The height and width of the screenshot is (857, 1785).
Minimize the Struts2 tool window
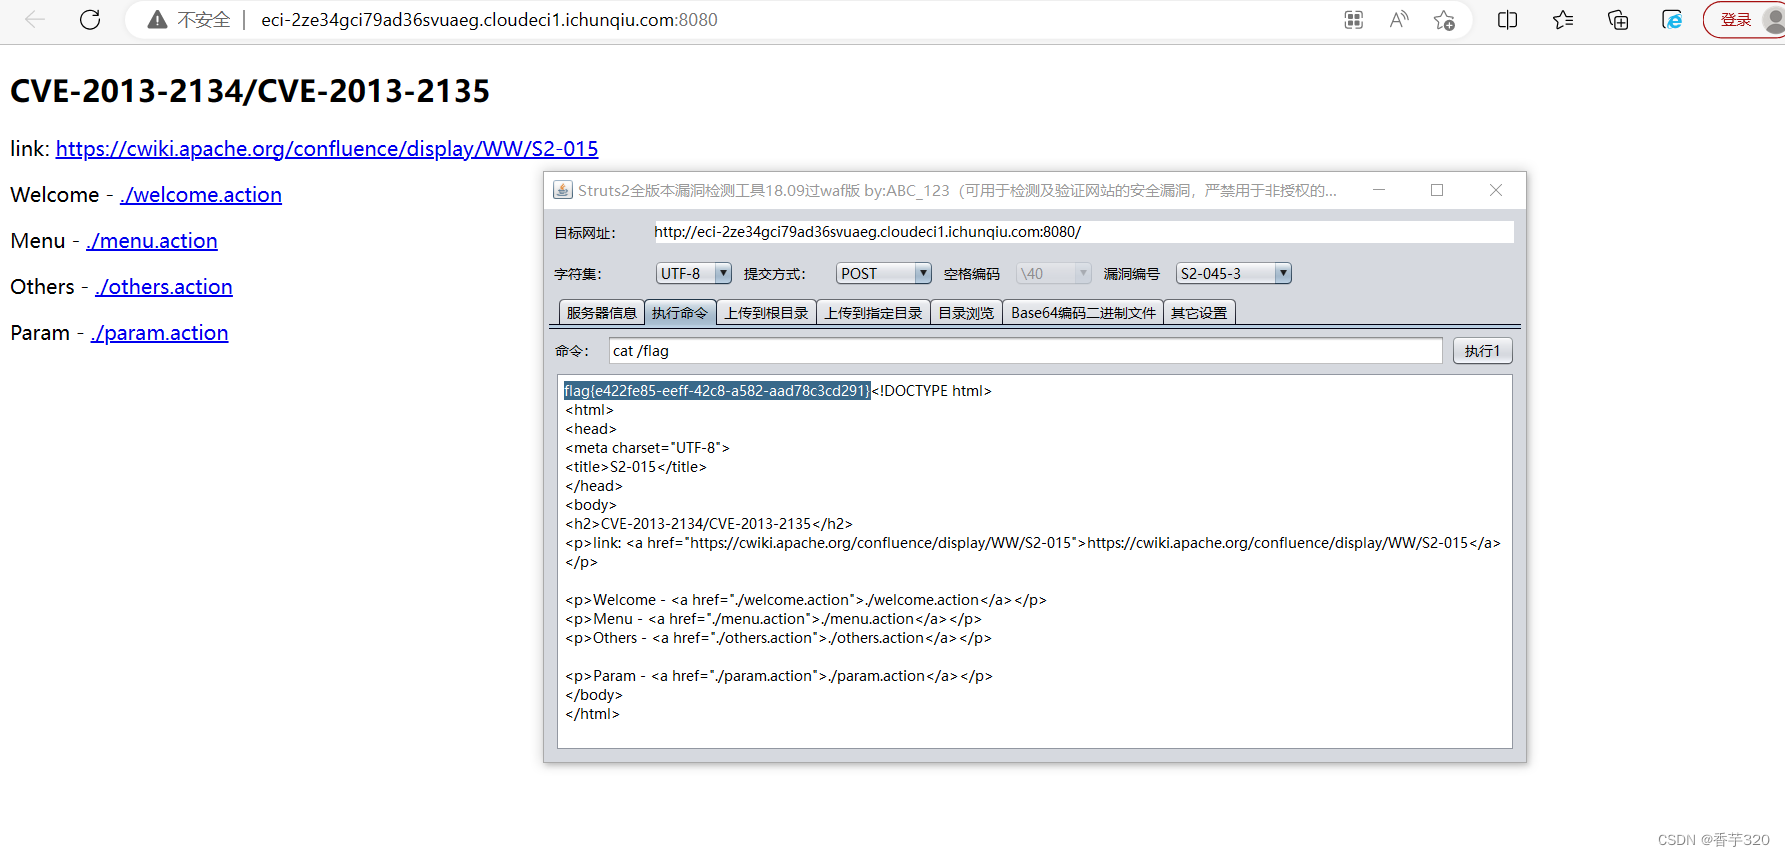coord(1379,190)
